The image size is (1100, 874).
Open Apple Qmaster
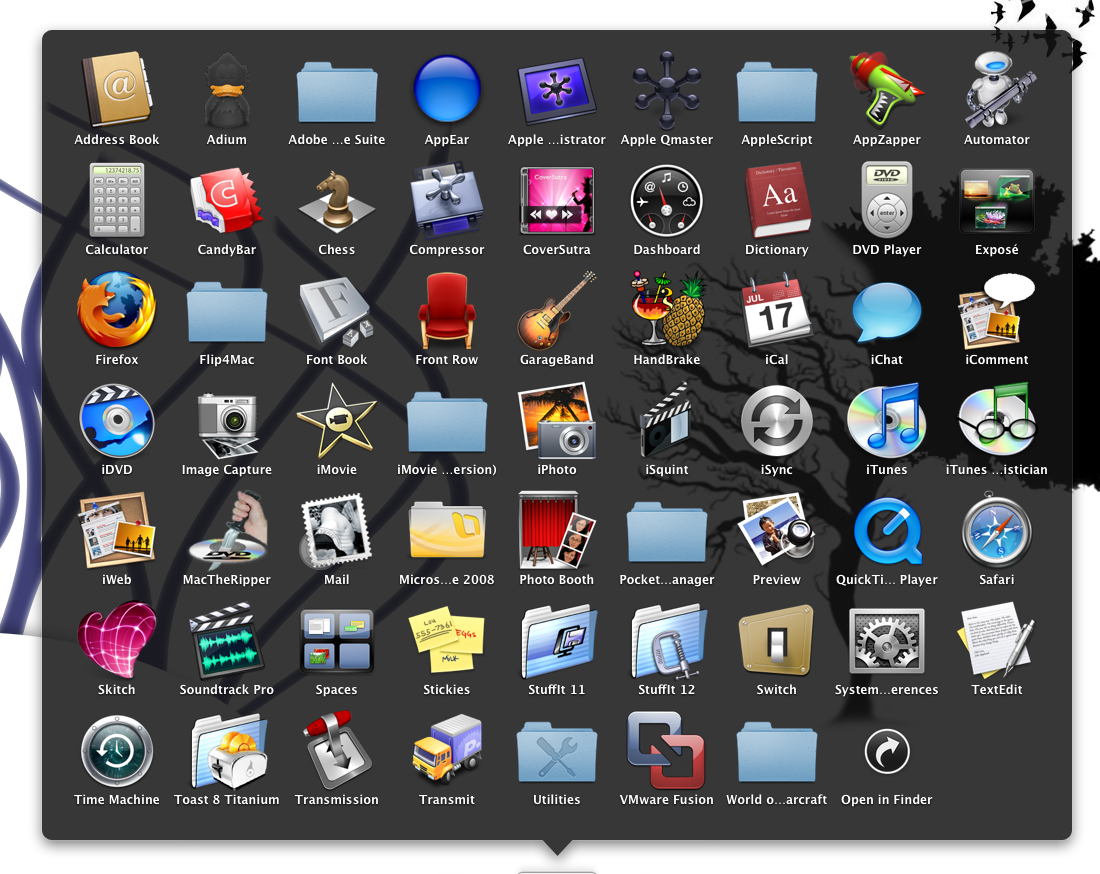pos(666,90)
